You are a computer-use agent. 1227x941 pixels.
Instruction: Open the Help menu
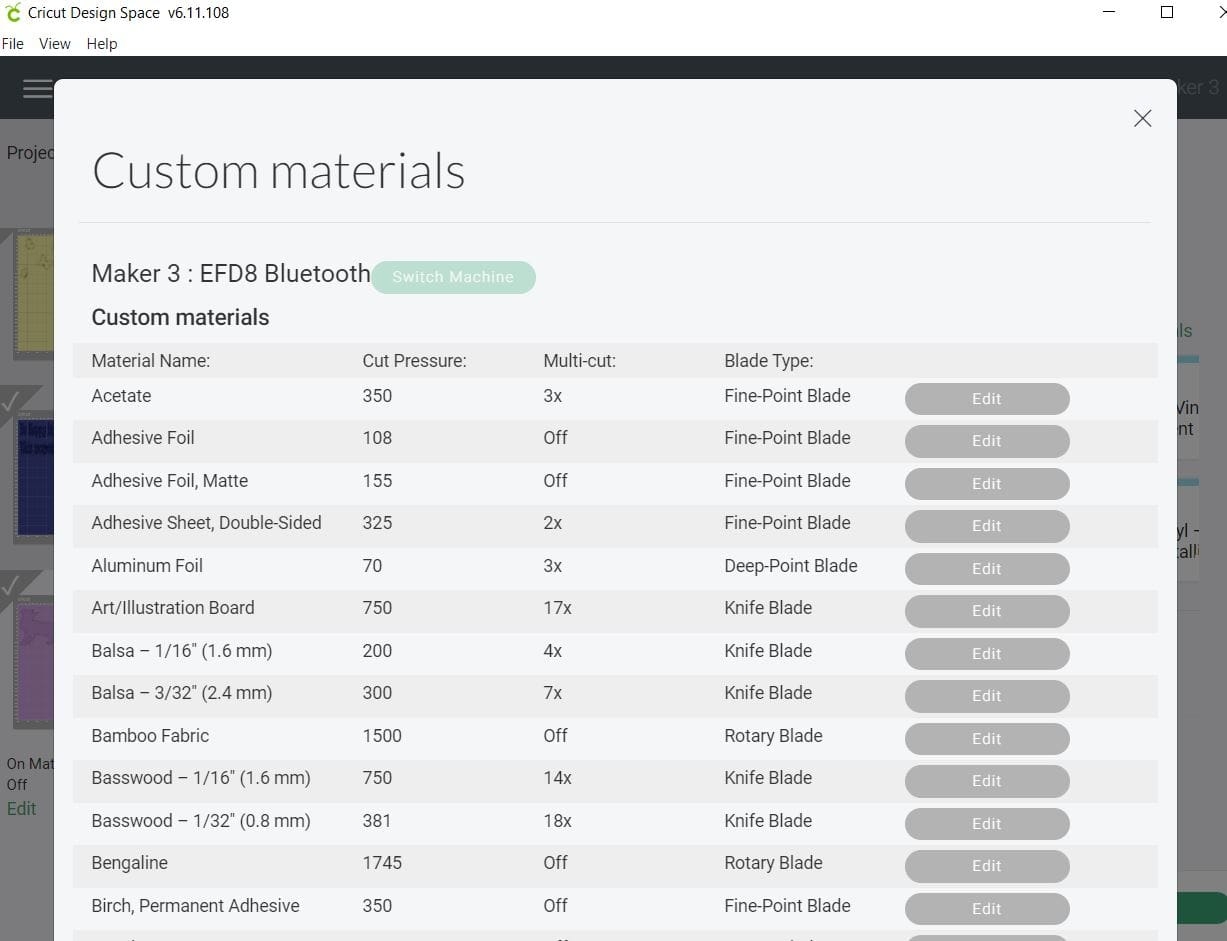pyautogui.click(x=101, y=43)
